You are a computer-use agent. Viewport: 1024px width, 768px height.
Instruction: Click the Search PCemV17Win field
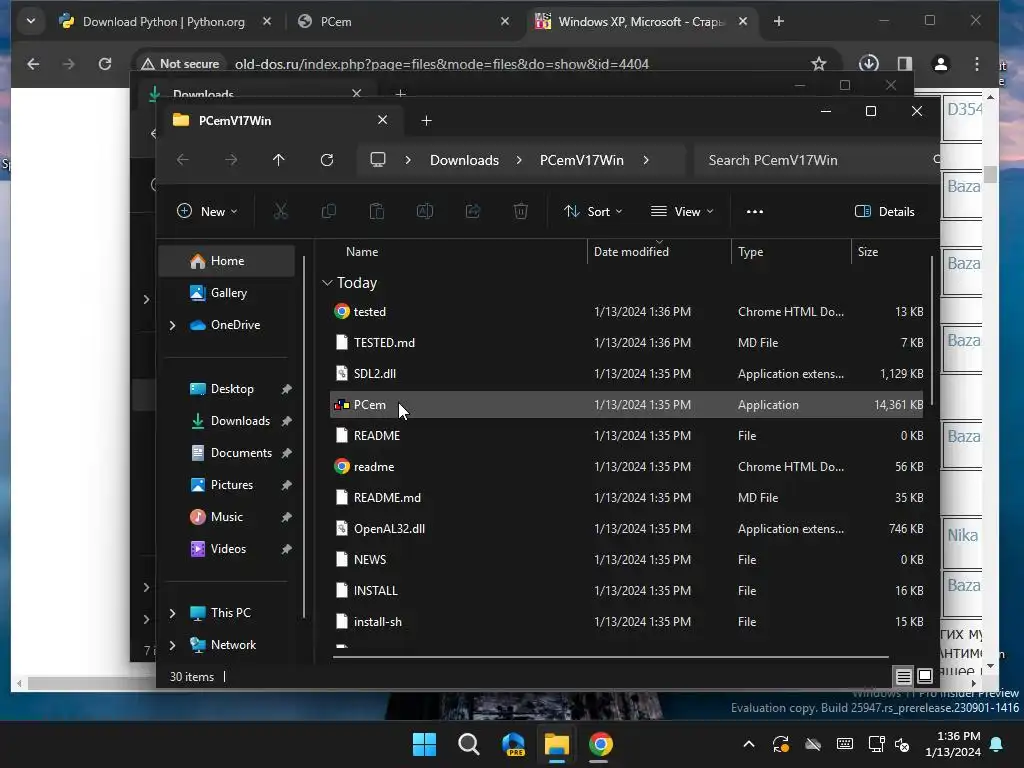(816, 160)
